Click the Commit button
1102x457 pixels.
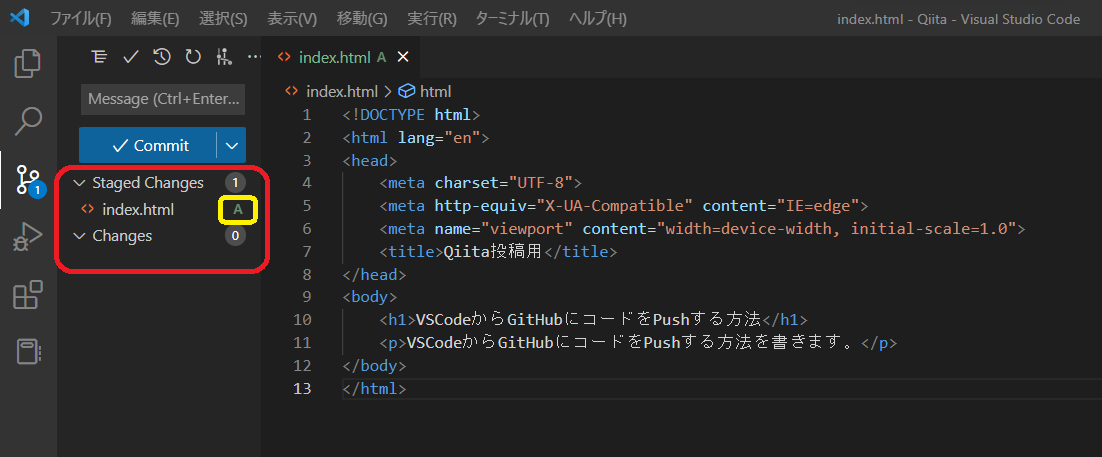(148, 146)
